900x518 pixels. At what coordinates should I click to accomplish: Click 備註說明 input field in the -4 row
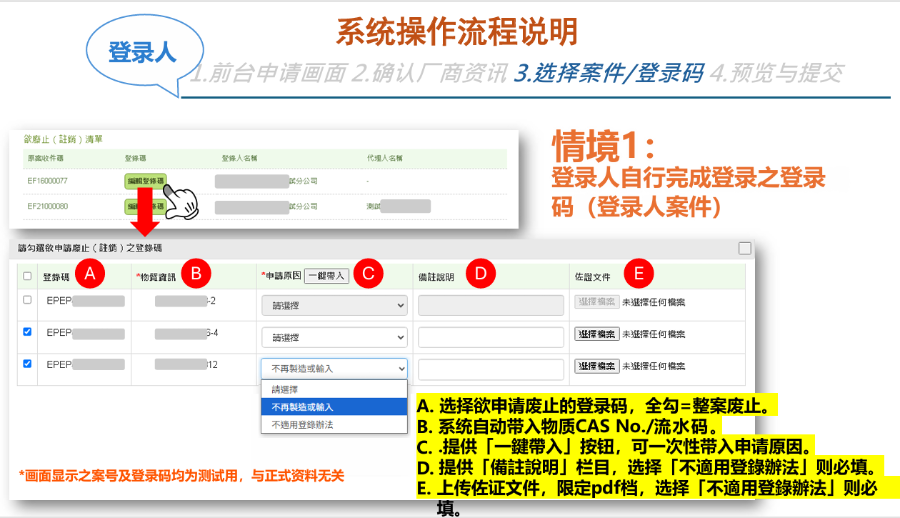click(x=491, y=338)
